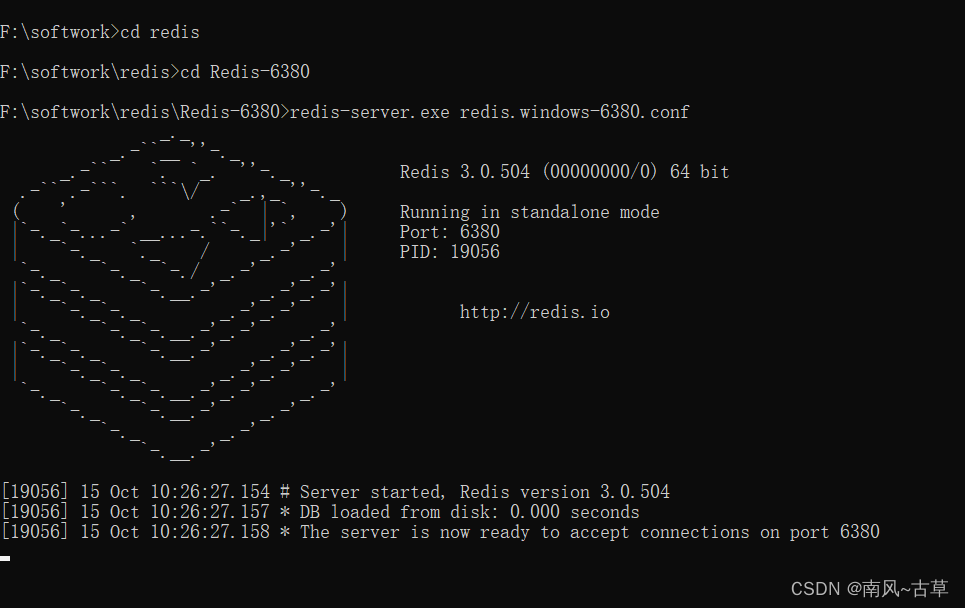The image size is (965, 608).
Task: Click timestamp 10:26:27.154 in log
Action: tap(210, 492)
